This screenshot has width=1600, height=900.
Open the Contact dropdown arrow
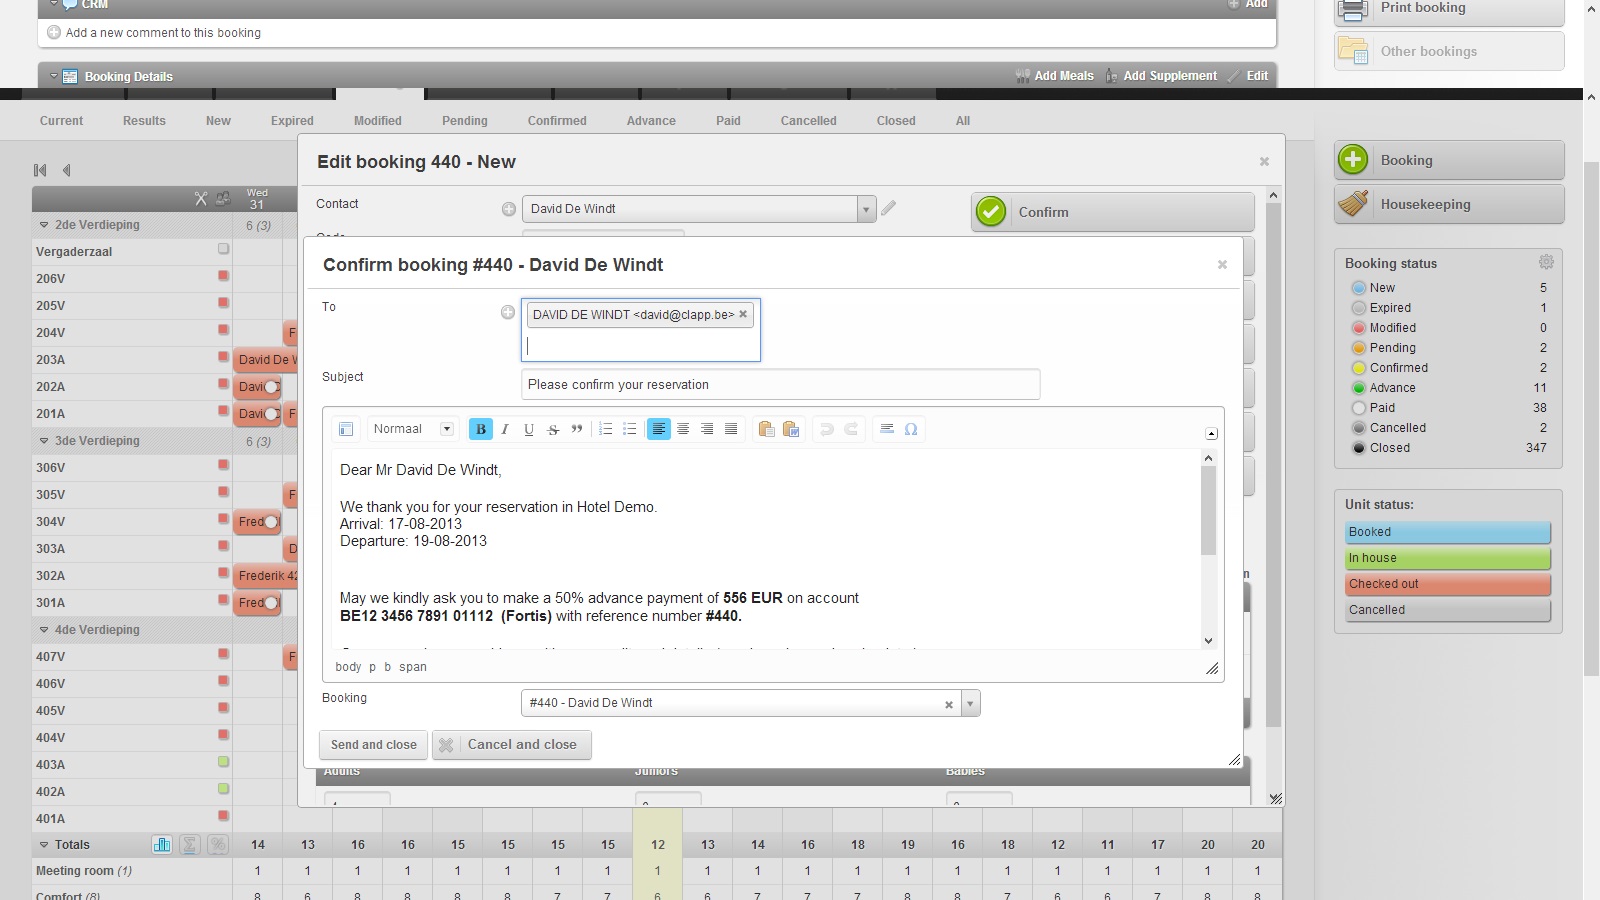click(x=866, y=209)
